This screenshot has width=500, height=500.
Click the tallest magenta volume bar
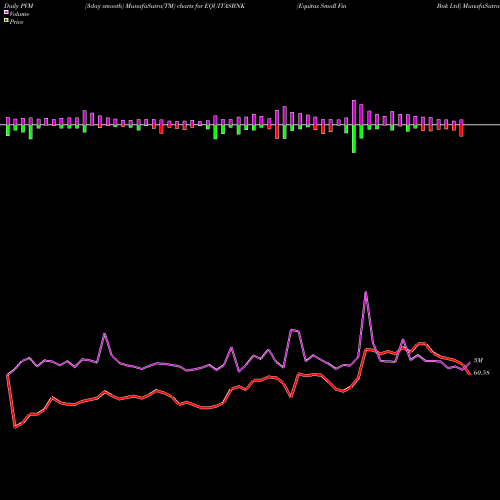(x=354, y=112)
